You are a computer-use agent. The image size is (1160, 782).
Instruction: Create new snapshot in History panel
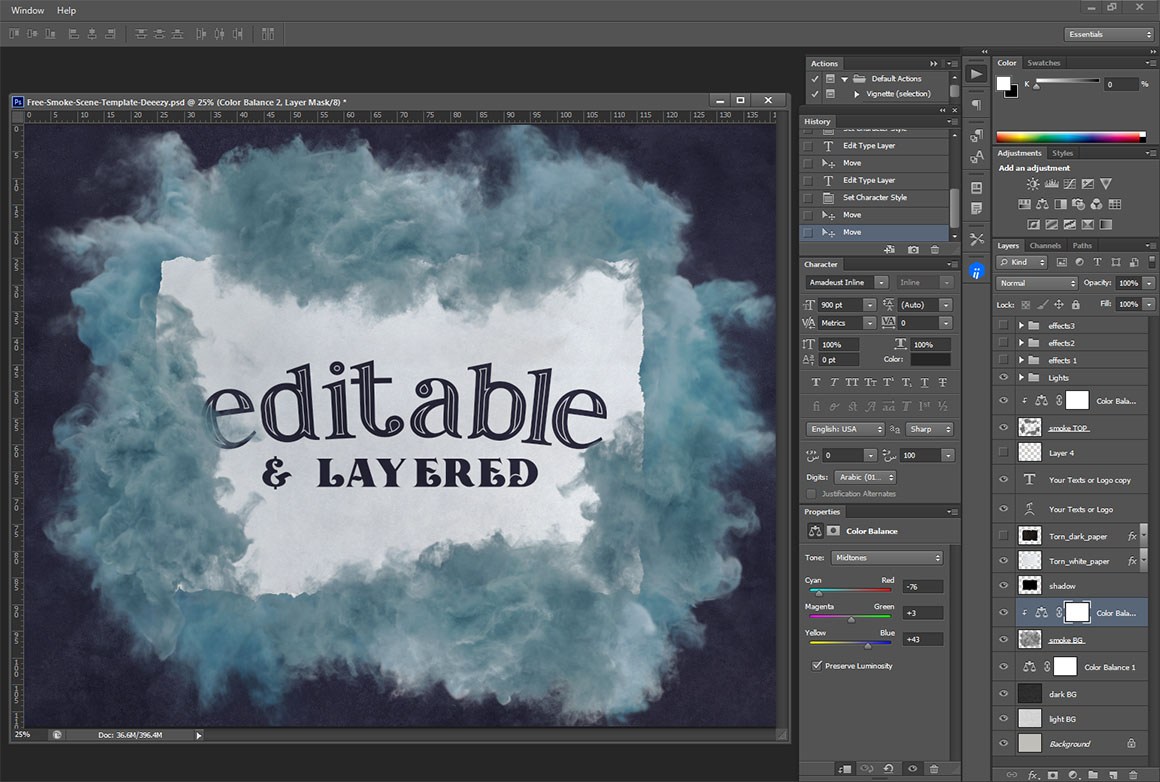coord(914,250)
